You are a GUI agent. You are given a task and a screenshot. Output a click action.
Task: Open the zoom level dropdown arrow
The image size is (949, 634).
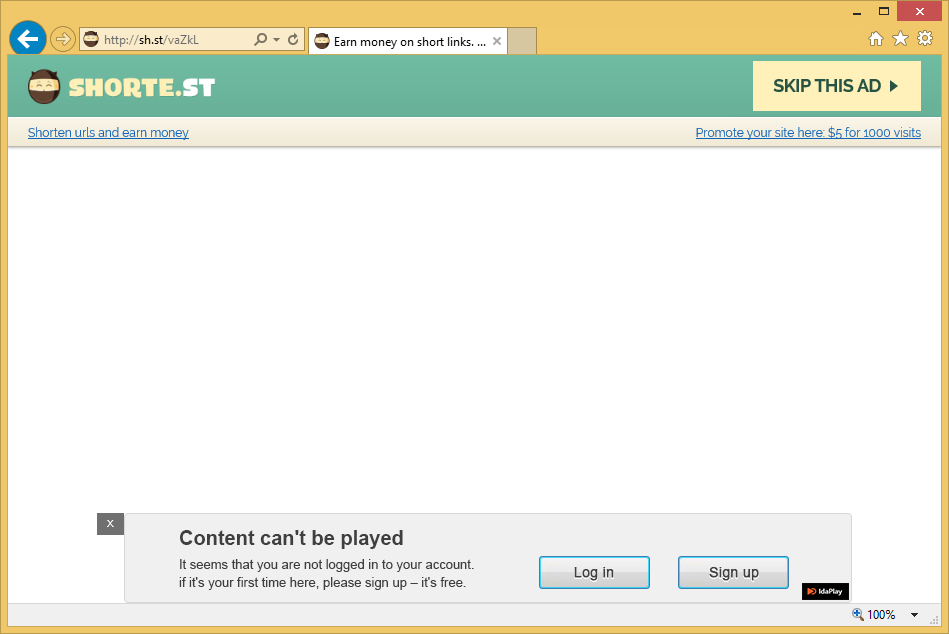pos(914,615)
